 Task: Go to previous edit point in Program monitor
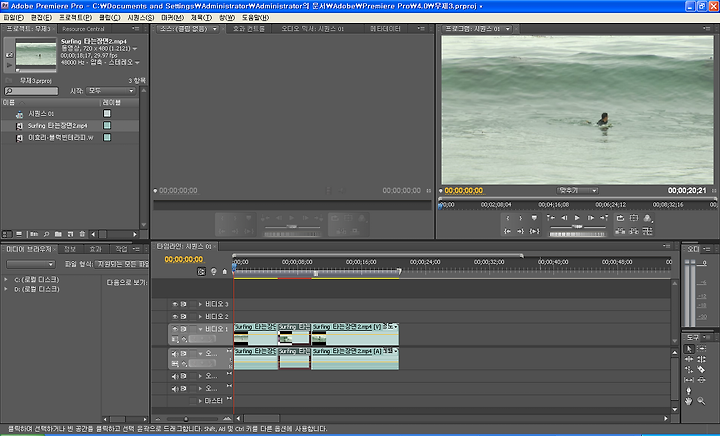tap(551, 218)
